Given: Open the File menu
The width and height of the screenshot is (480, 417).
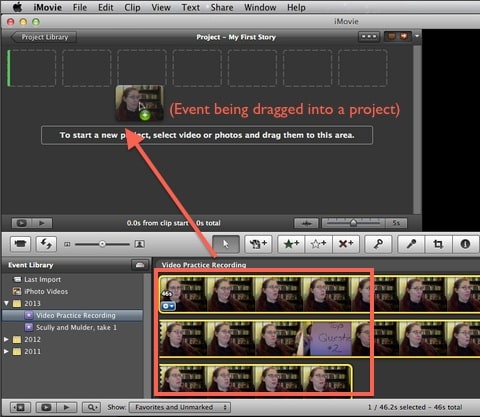Looking at the screenshot, I should 80,7.
